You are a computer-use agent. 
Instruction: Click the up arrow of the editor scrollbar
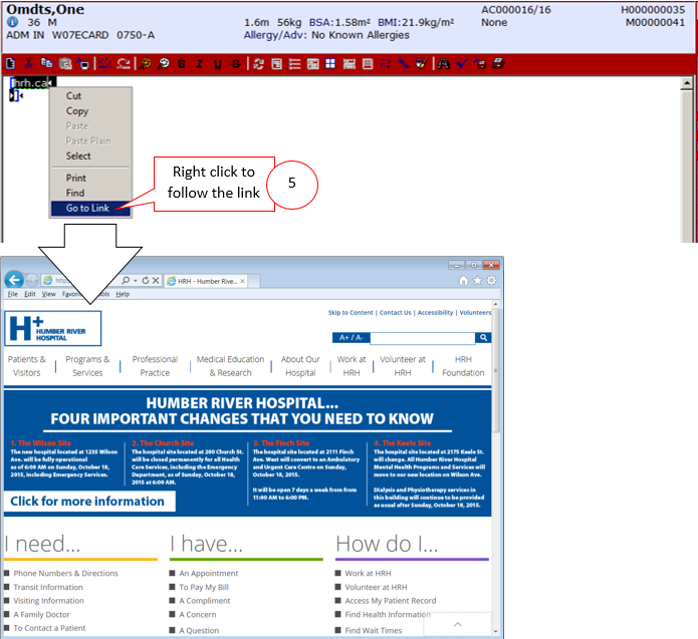(687, 83)
